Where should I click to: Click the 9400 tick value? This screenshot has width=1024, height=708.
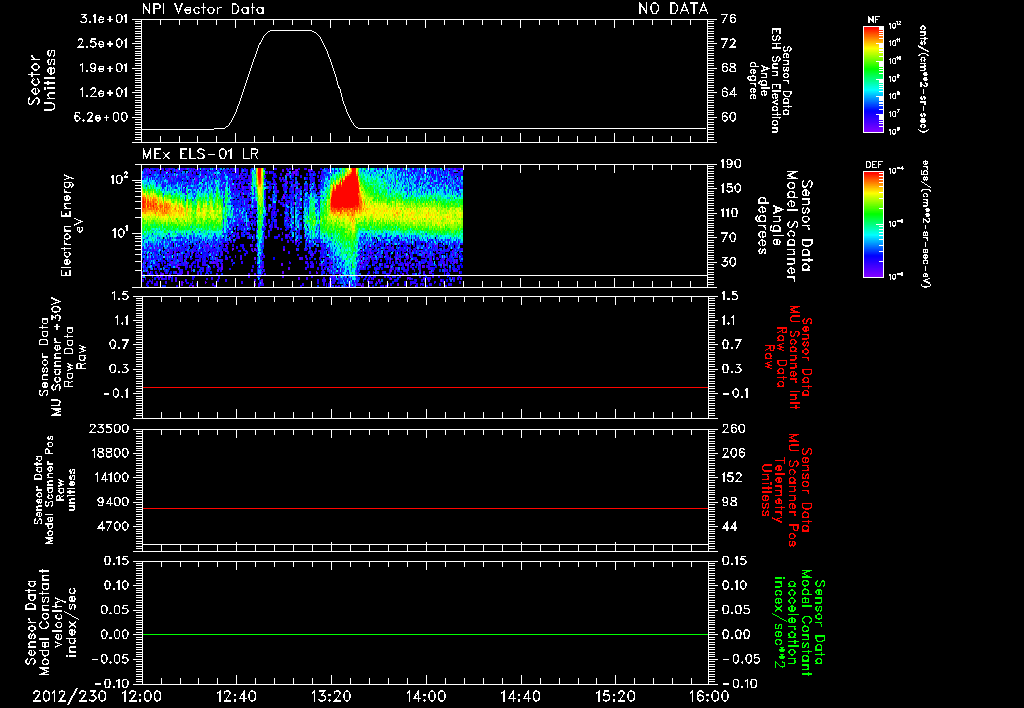[x=113, y=502]
